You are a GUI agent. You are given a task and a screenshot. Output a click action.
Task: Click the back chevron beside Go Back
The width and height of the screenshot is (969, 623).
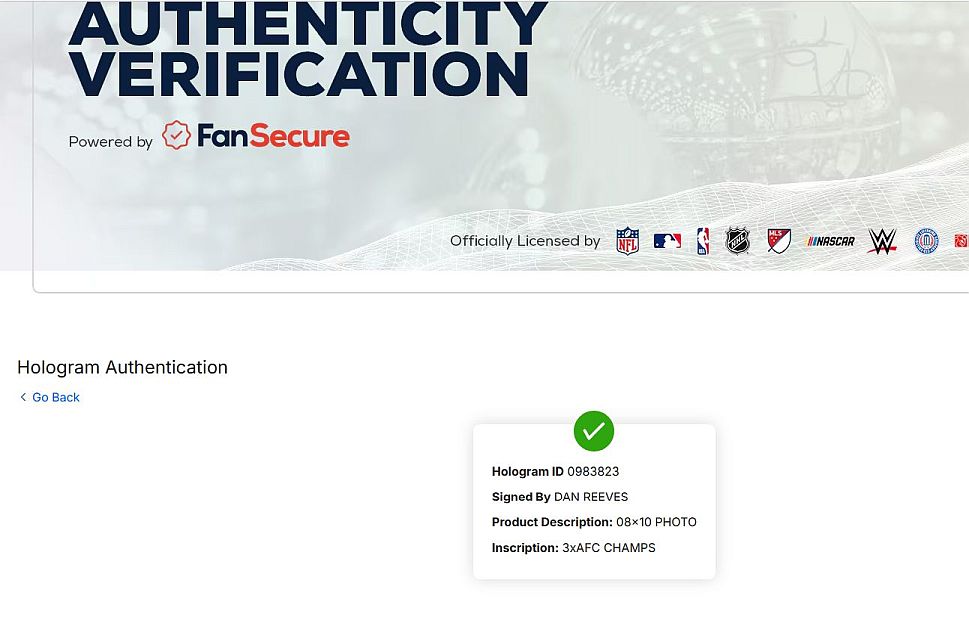(x=23, y=397)
